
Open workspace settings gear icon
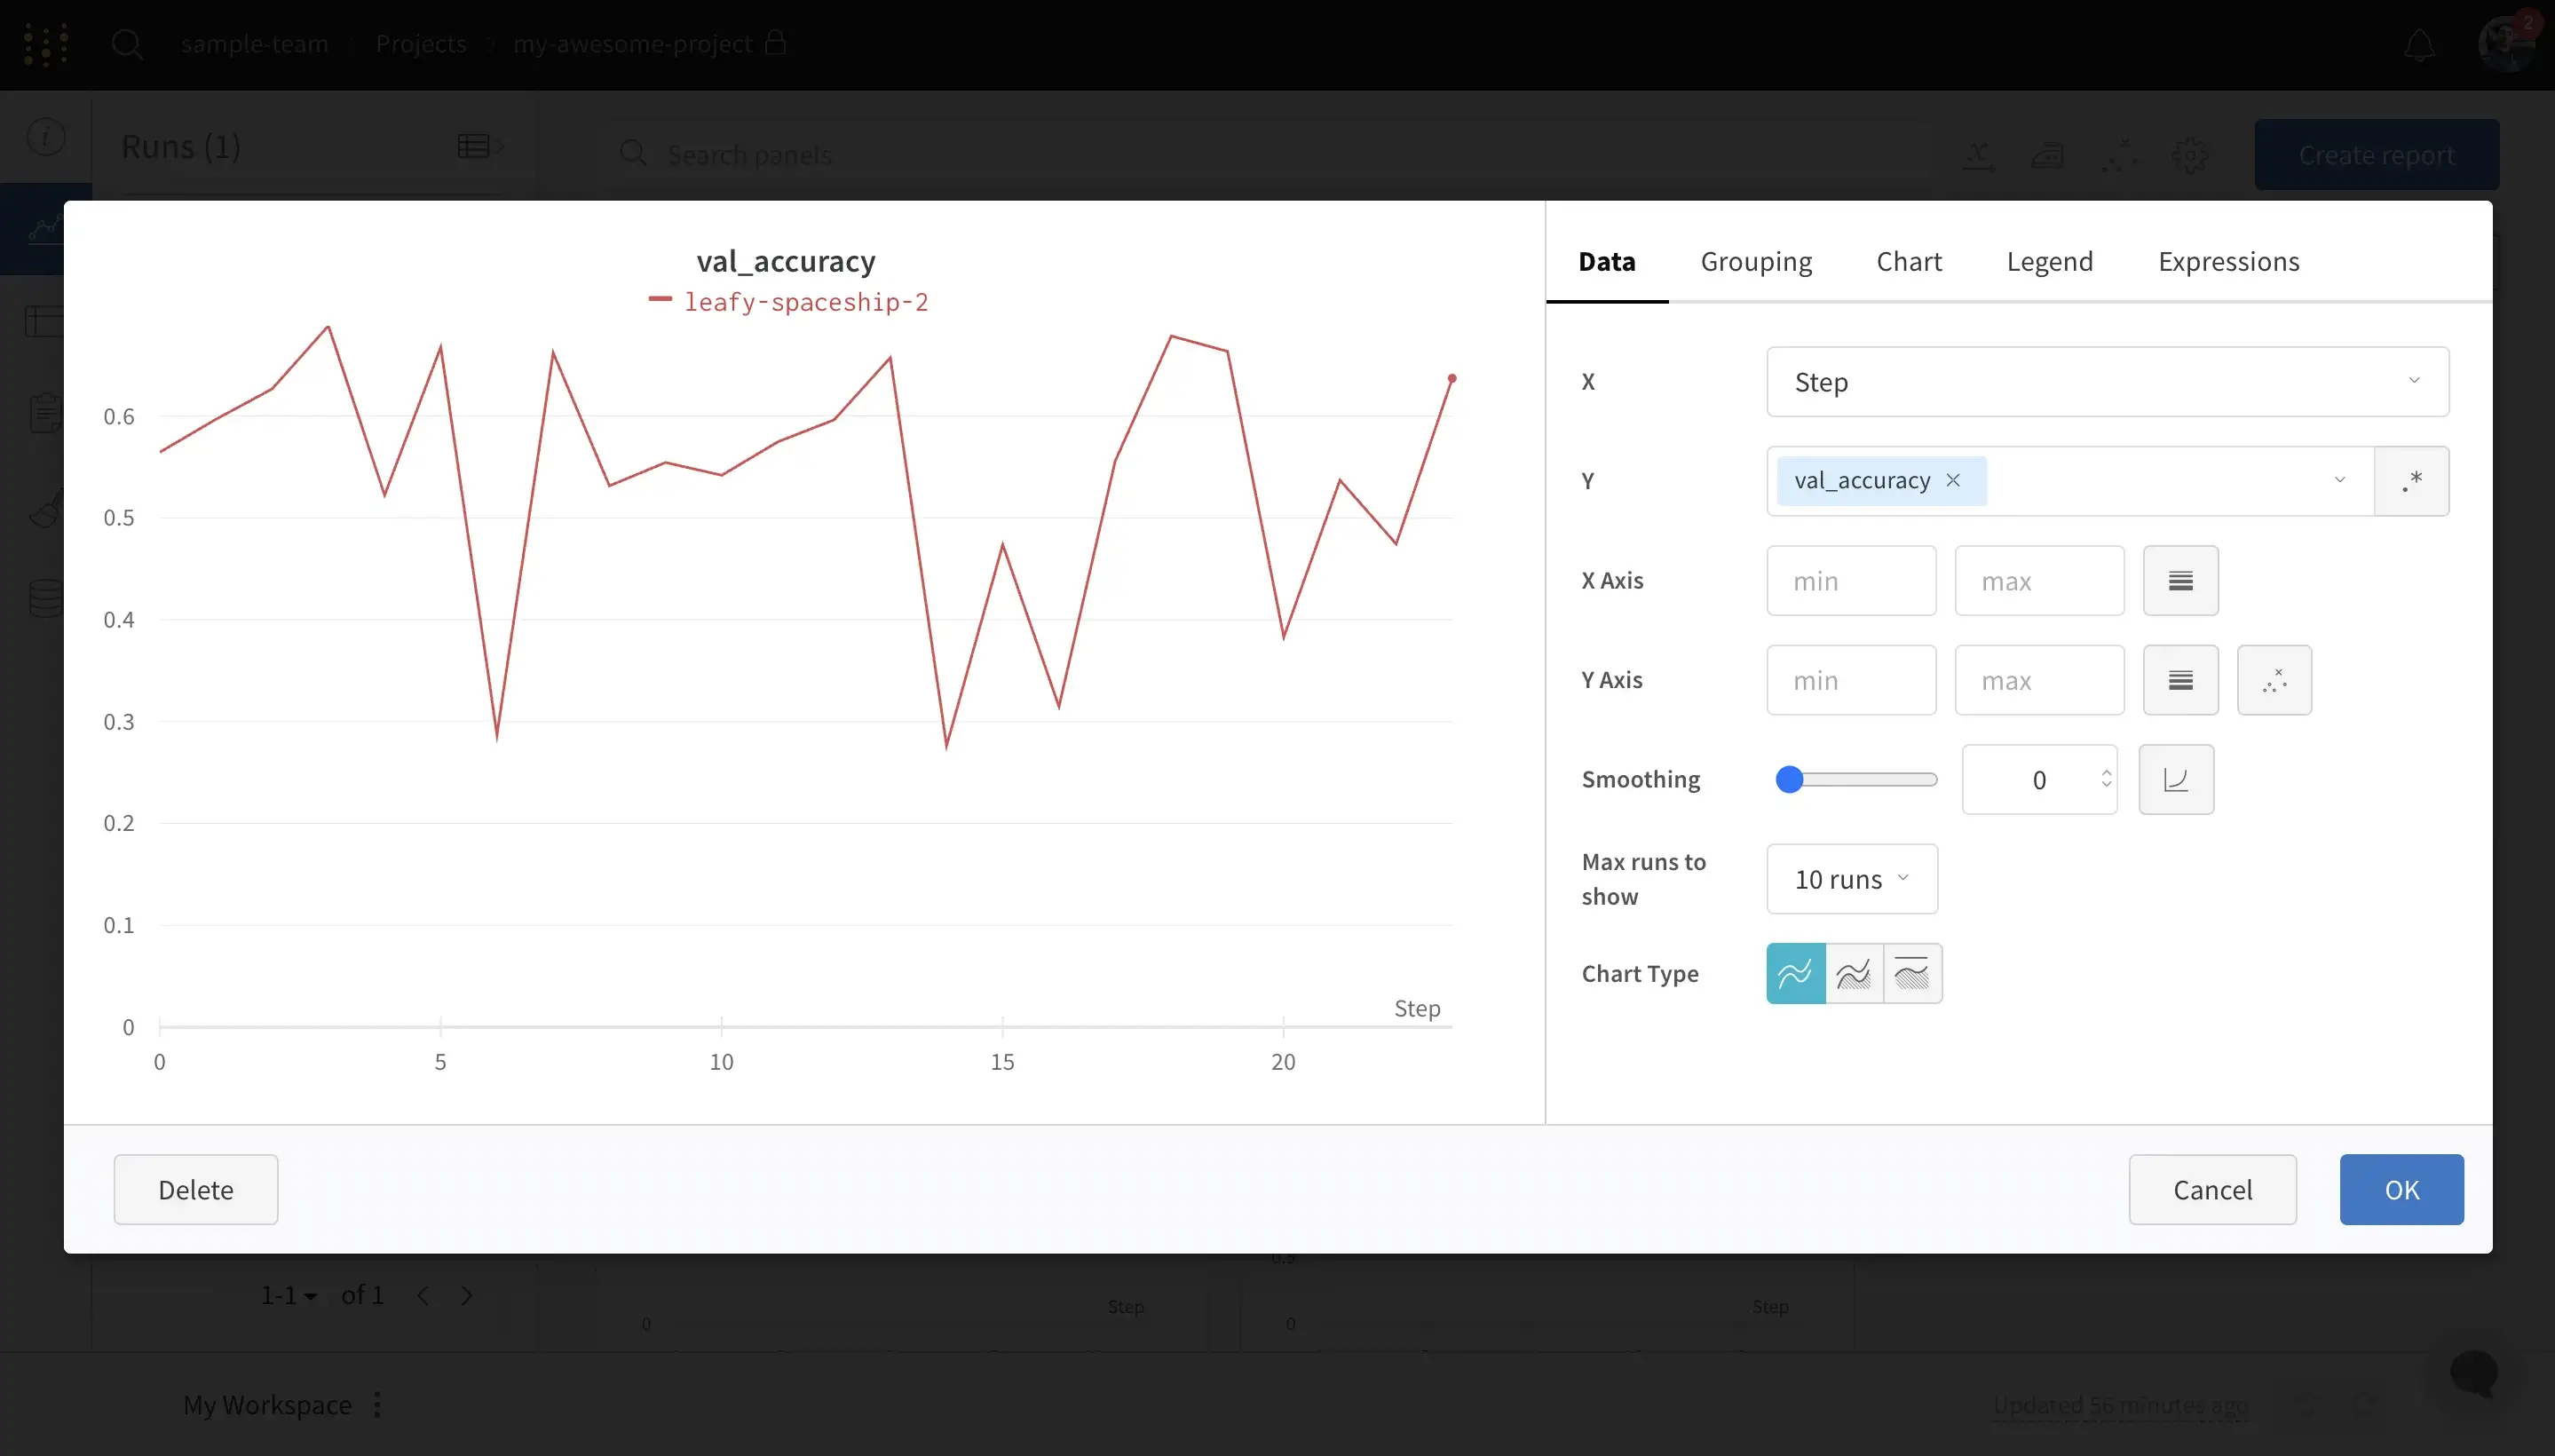coord(2190,155)
